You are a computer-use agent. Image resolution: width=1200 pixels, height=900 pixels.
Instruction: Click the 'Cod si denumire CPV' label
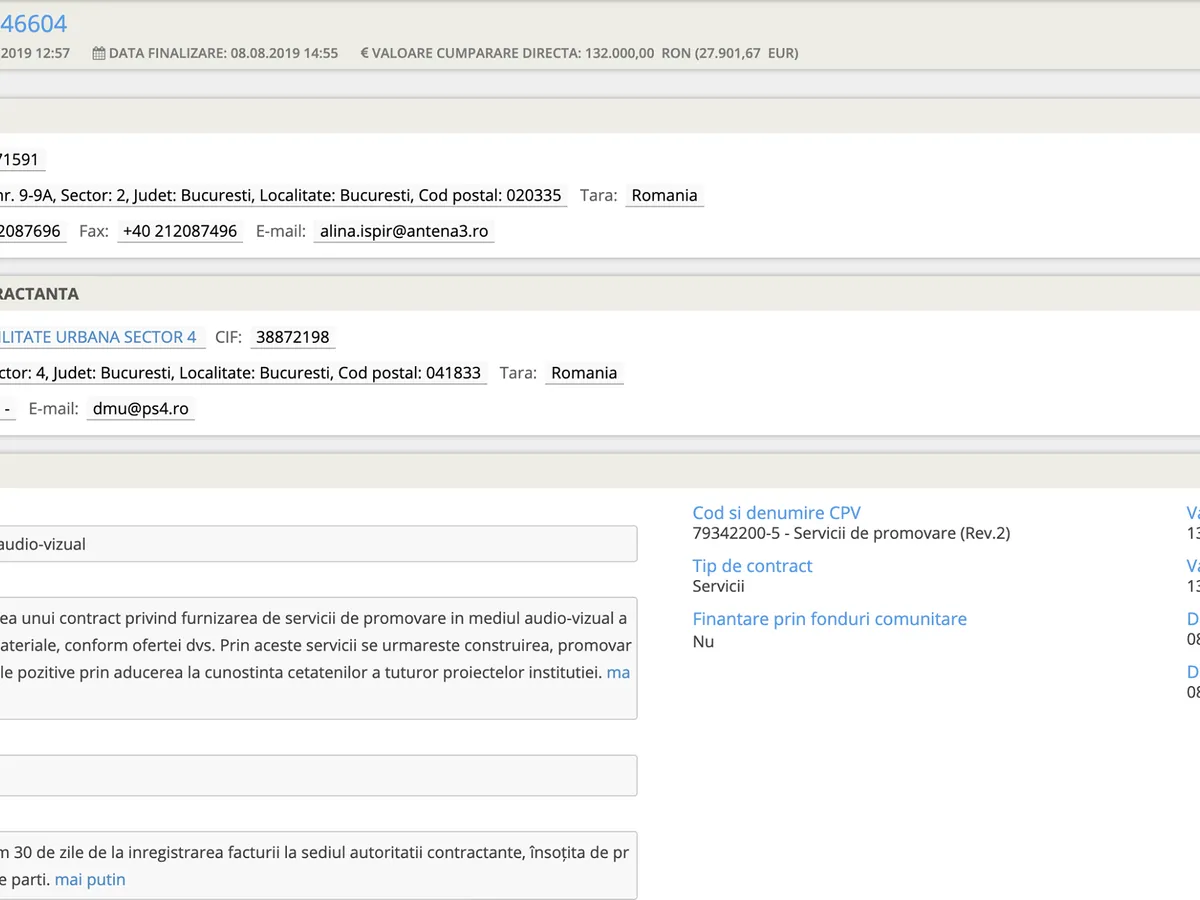point(776,513)
